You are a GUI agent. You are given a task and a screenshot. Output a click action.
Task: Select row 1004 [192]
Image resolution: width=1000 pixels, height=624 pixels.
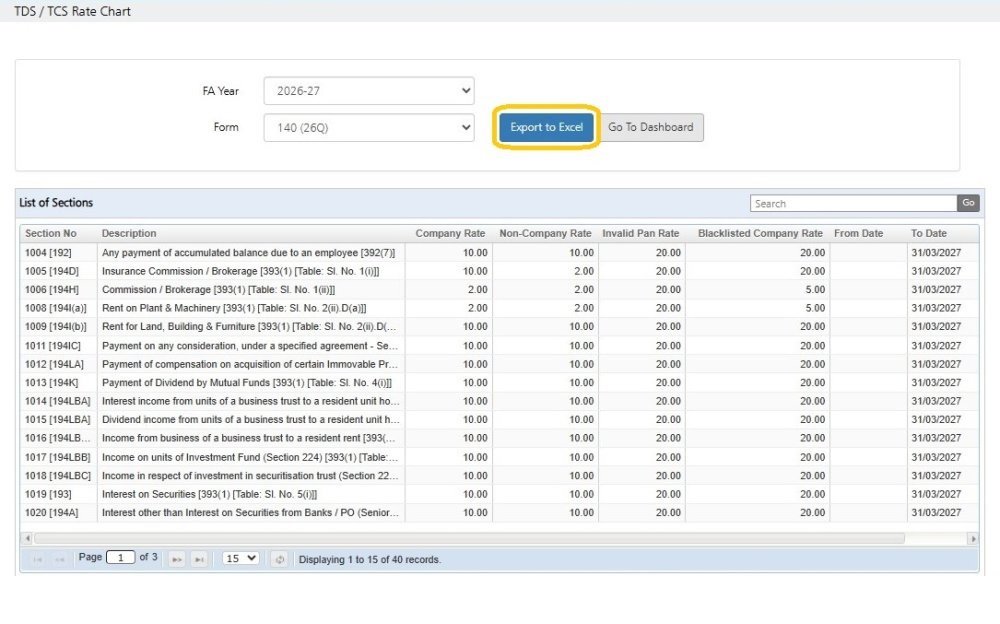[499, 253]
